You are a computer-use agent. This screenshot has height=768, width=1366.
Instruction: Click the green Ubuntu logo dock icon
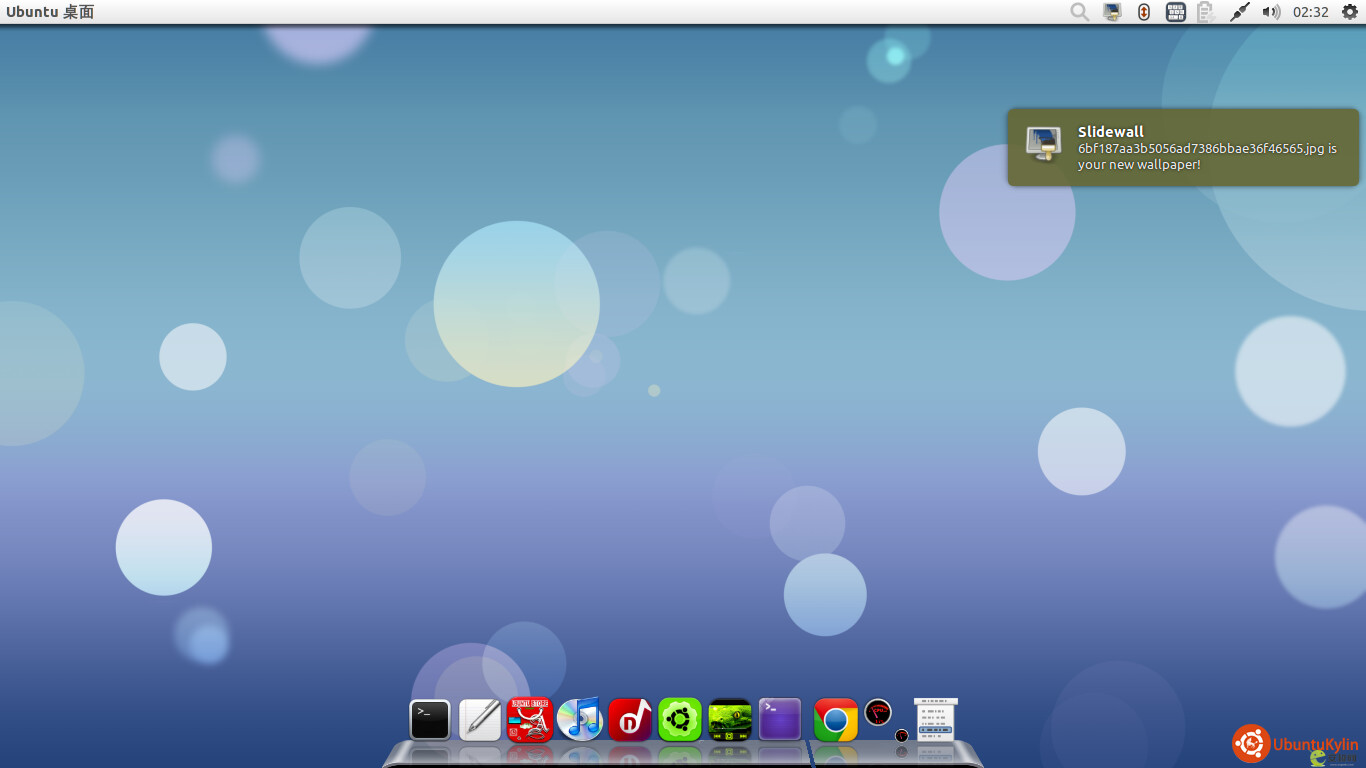(680, 719)
